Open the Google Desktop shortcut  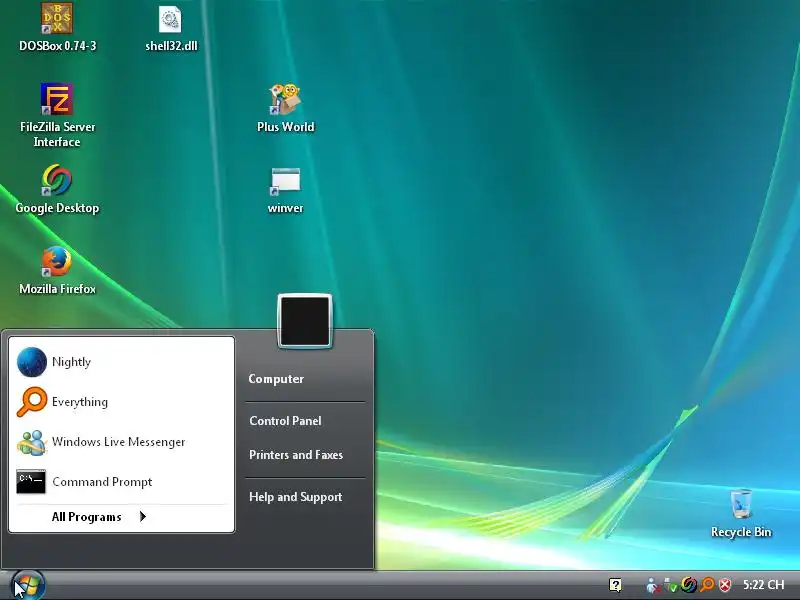tap(57, 189)
